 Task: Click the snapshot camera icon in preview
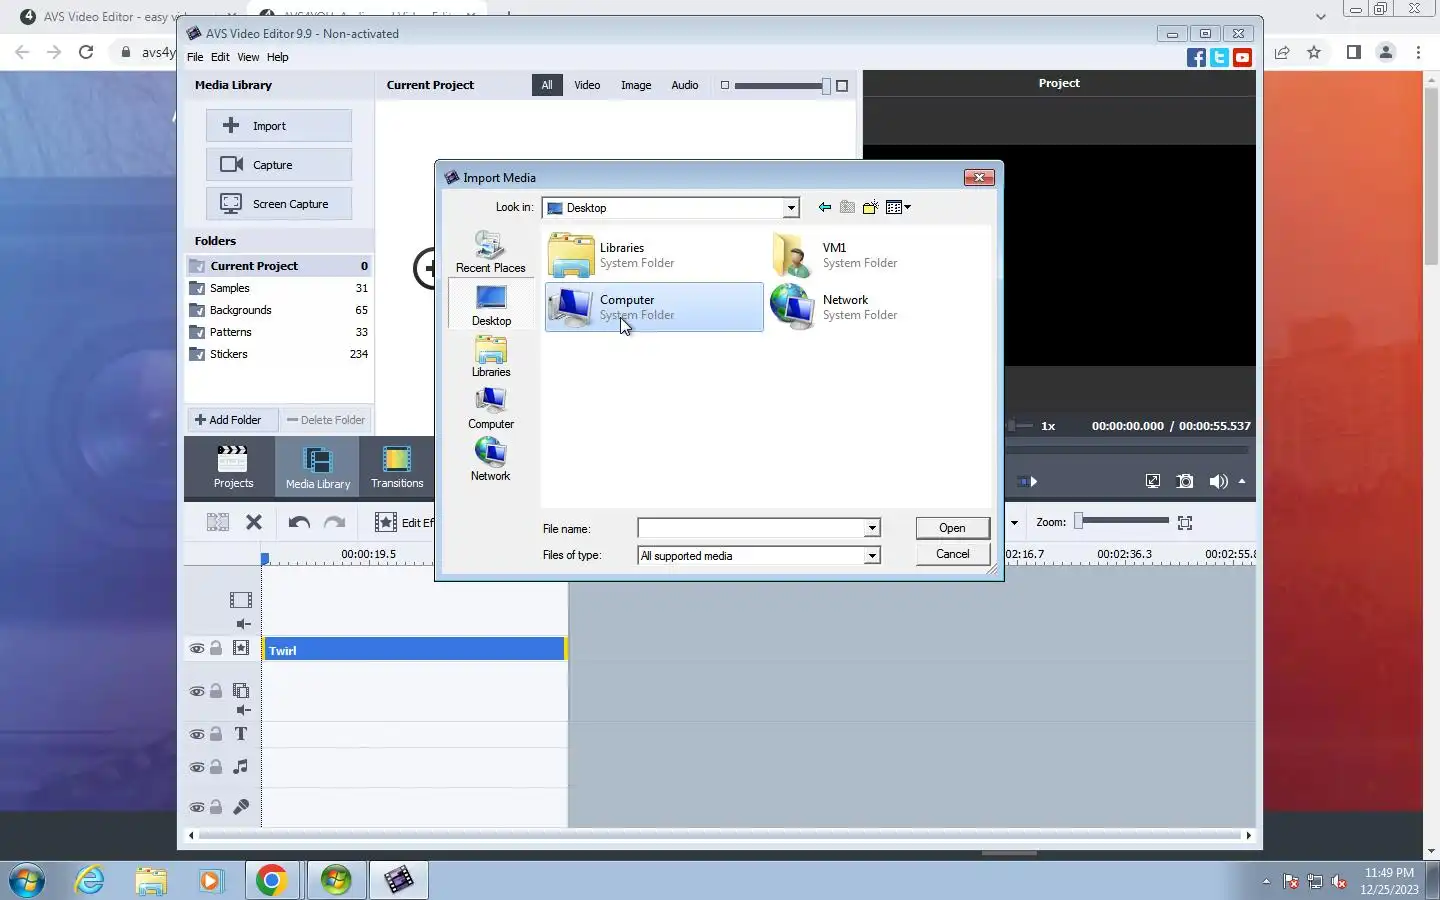point(1185,481)
